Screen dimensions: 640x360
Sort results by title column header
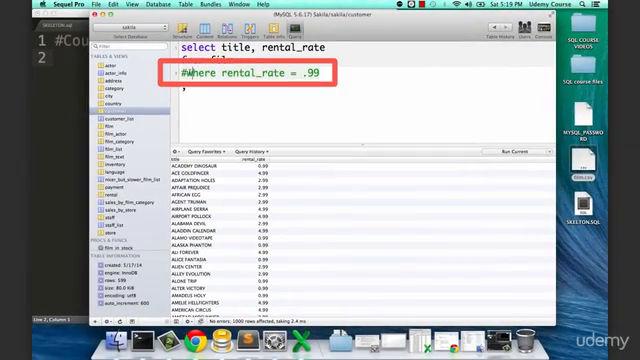(x=204, y=159)
